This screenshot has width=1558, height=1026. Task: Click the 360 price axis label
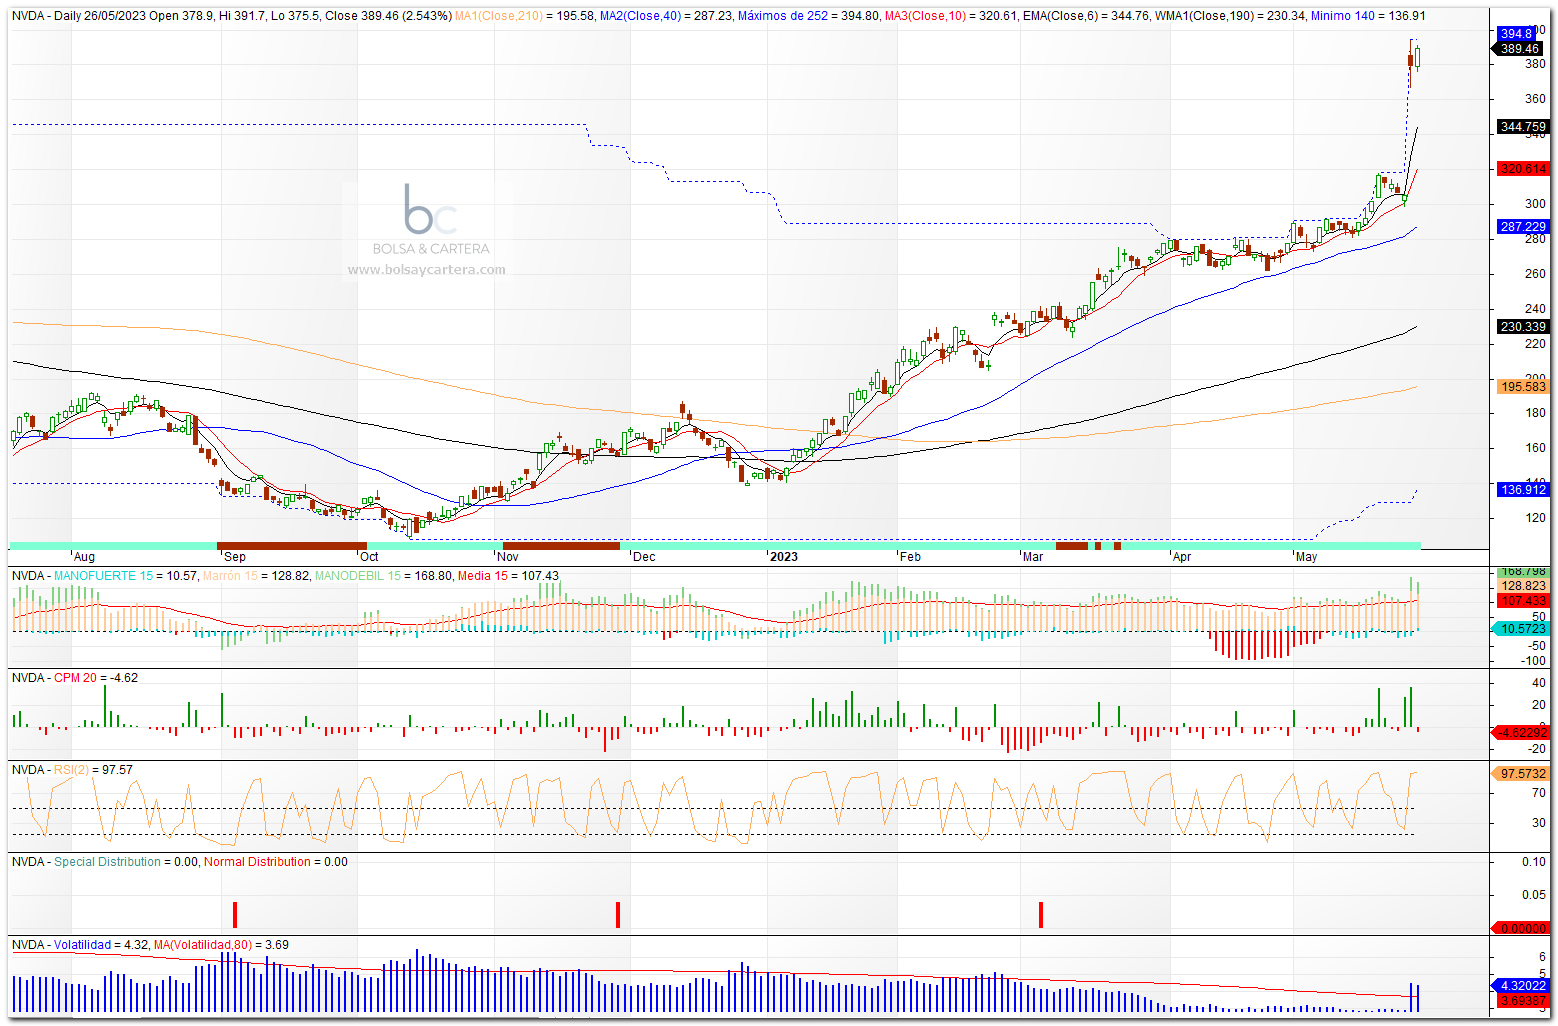[x=1535, y=99]
